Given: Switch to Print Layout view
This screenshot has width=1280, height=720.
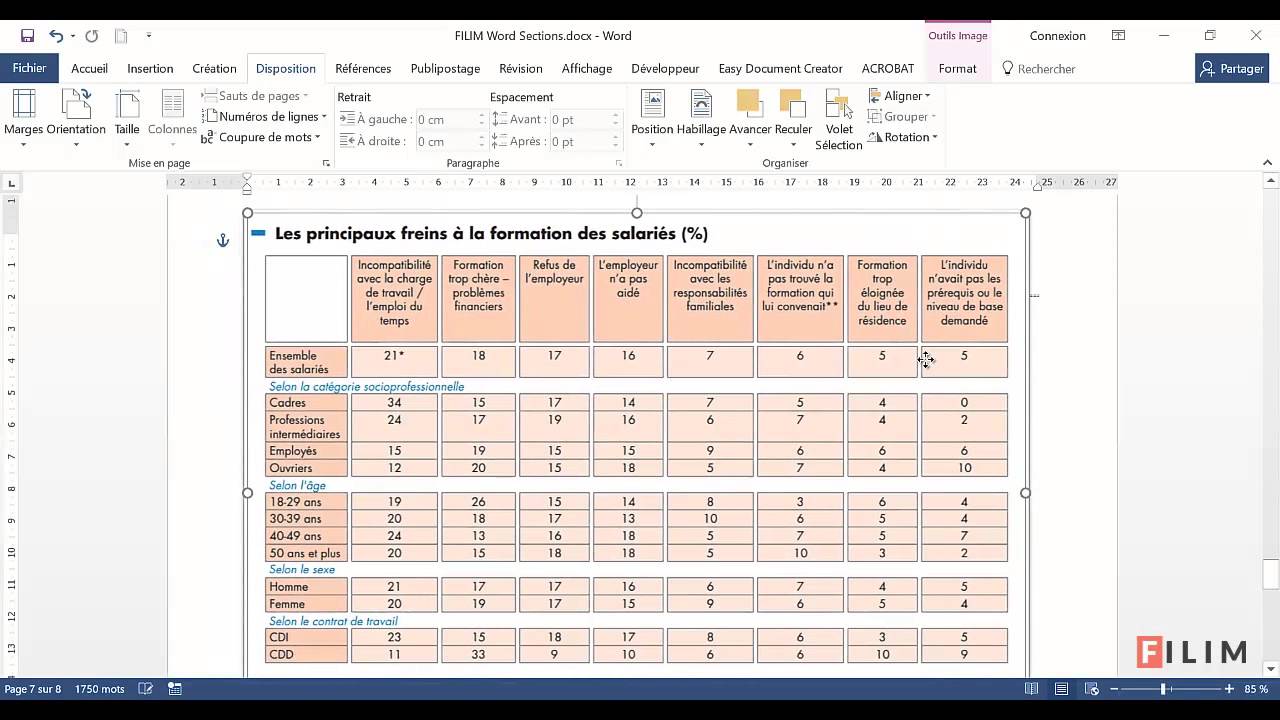Looking at the screenshot, I should point(1062,689).
